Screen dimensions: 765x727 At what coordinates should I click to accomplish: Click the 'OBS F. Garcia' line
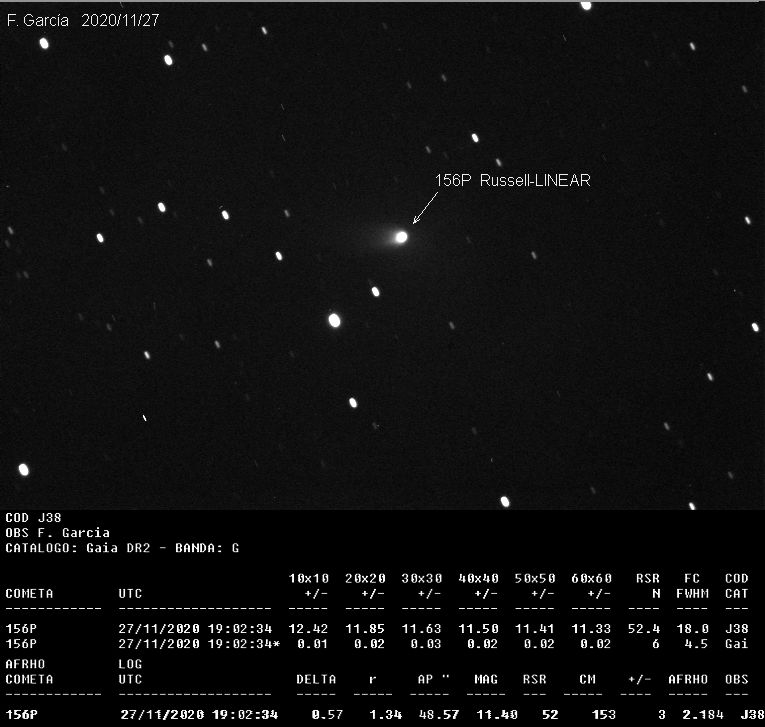(x=58, y=532)
